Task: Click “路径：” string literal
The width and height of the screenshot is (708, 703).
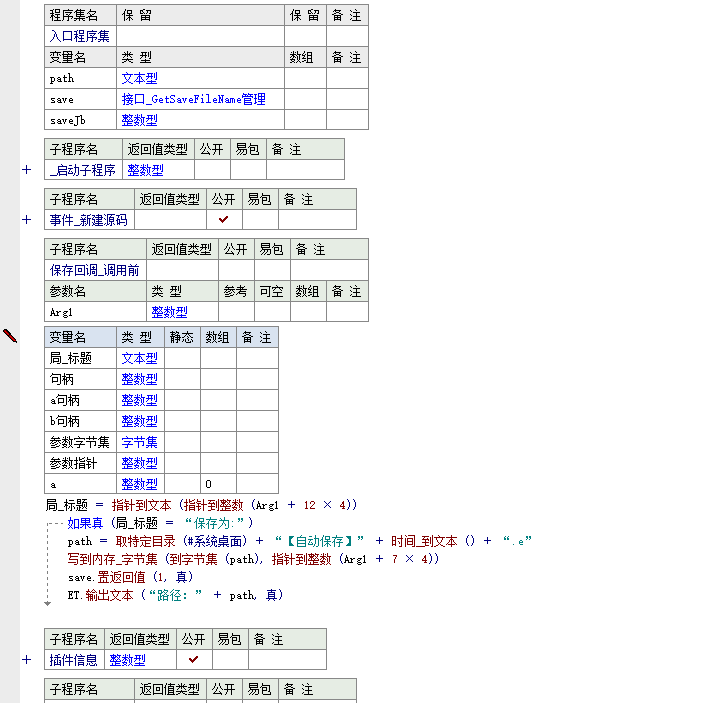Action: [x=175, y=595]
